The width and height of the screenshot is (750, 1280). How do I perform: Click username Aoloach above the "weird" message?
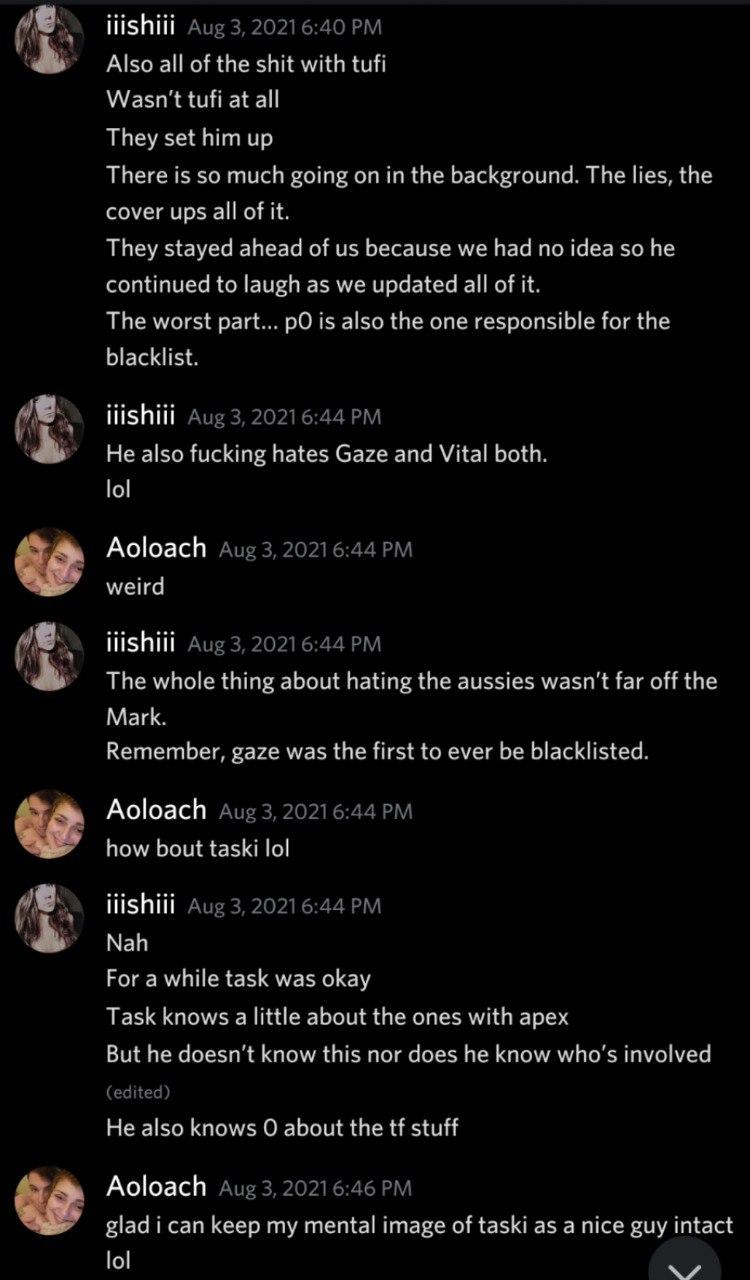[x=156, y=548]
